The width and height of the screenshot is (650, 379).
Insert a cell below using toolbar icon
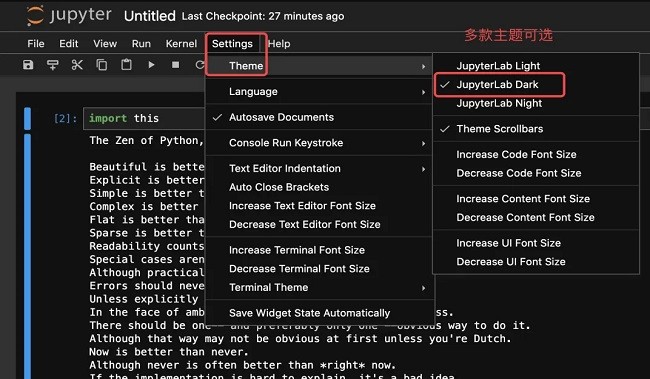[52, 65]
